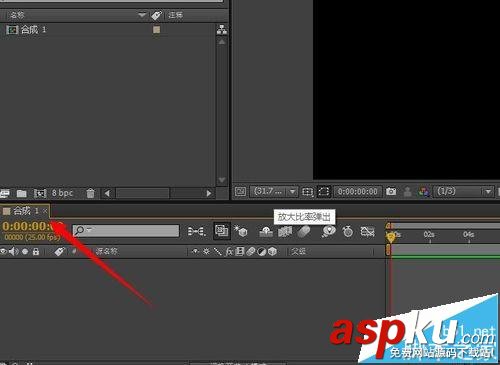Toggle mask and shape path visibility

click(324, 192)
